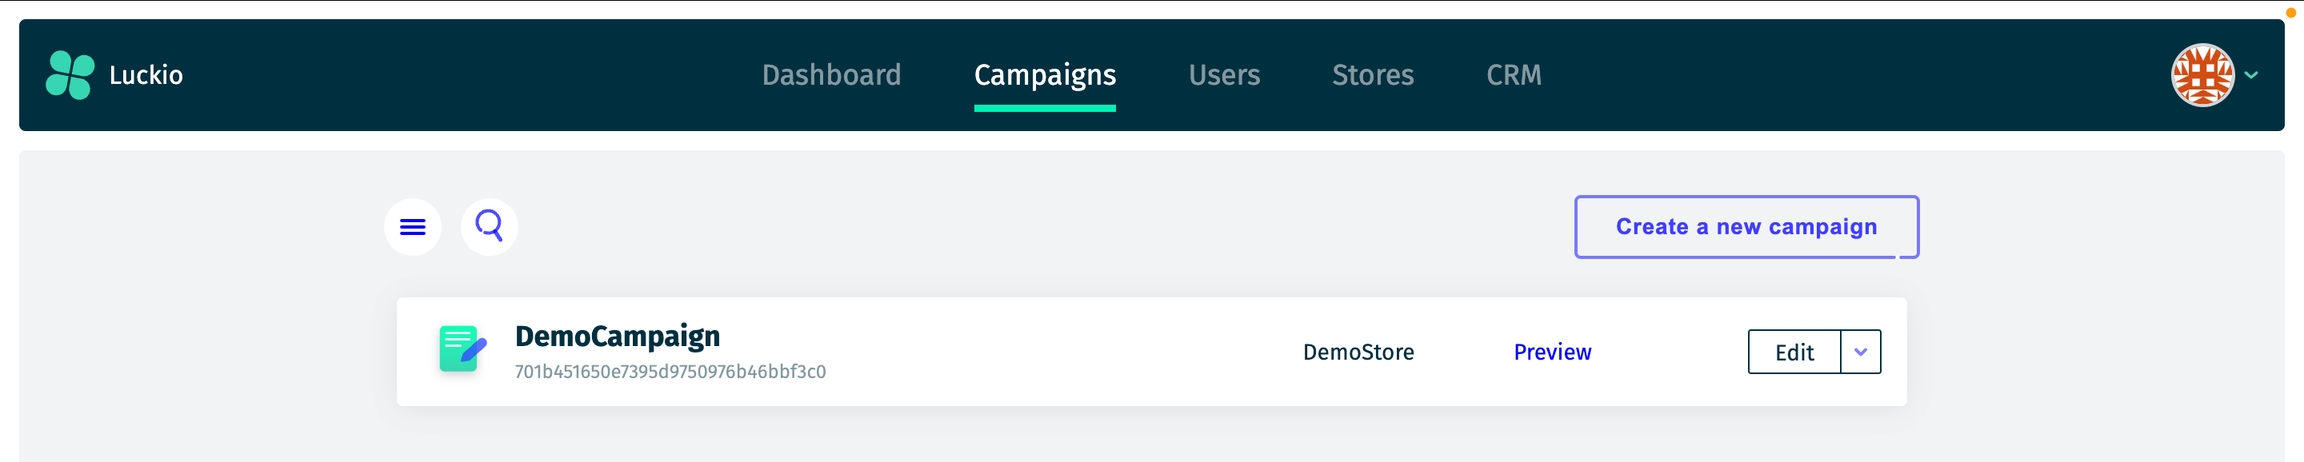Click Create a new campaign button
Viewport: 2304px width, 462px height.
pyautogui.click(x=1746, y=227)
